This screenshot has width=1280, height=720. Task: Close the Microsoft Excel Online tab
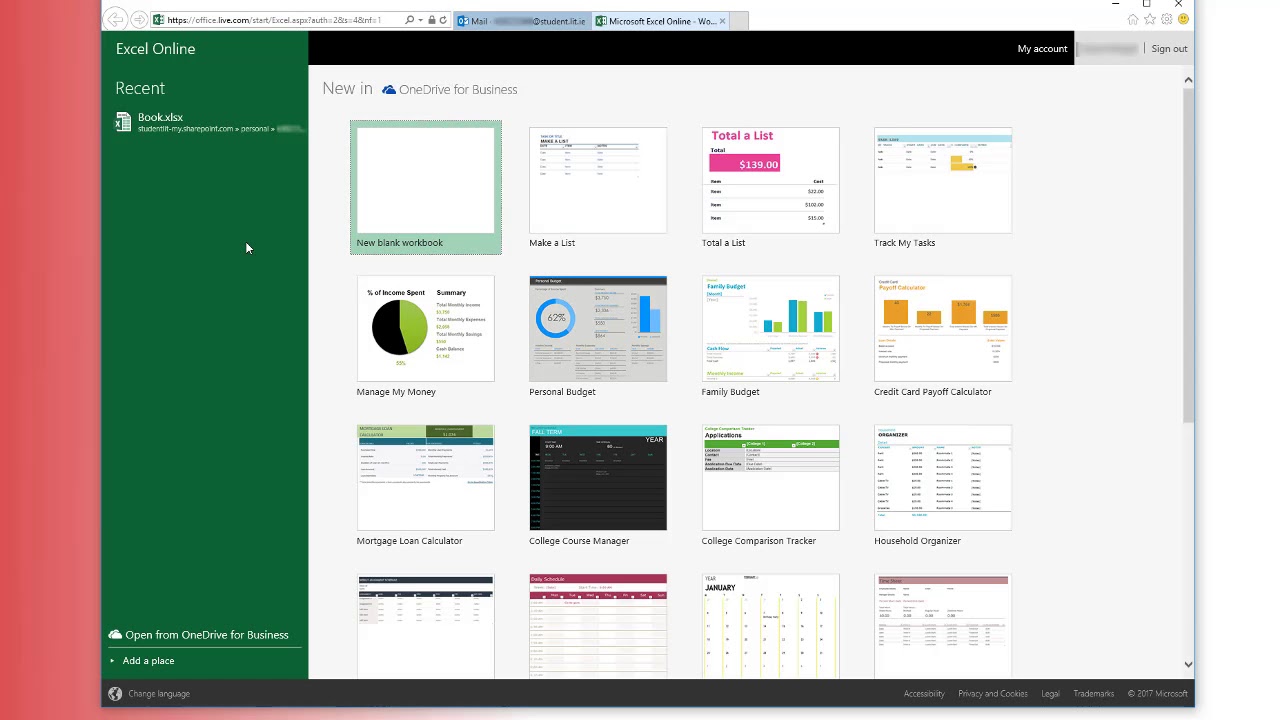point(722,21)
